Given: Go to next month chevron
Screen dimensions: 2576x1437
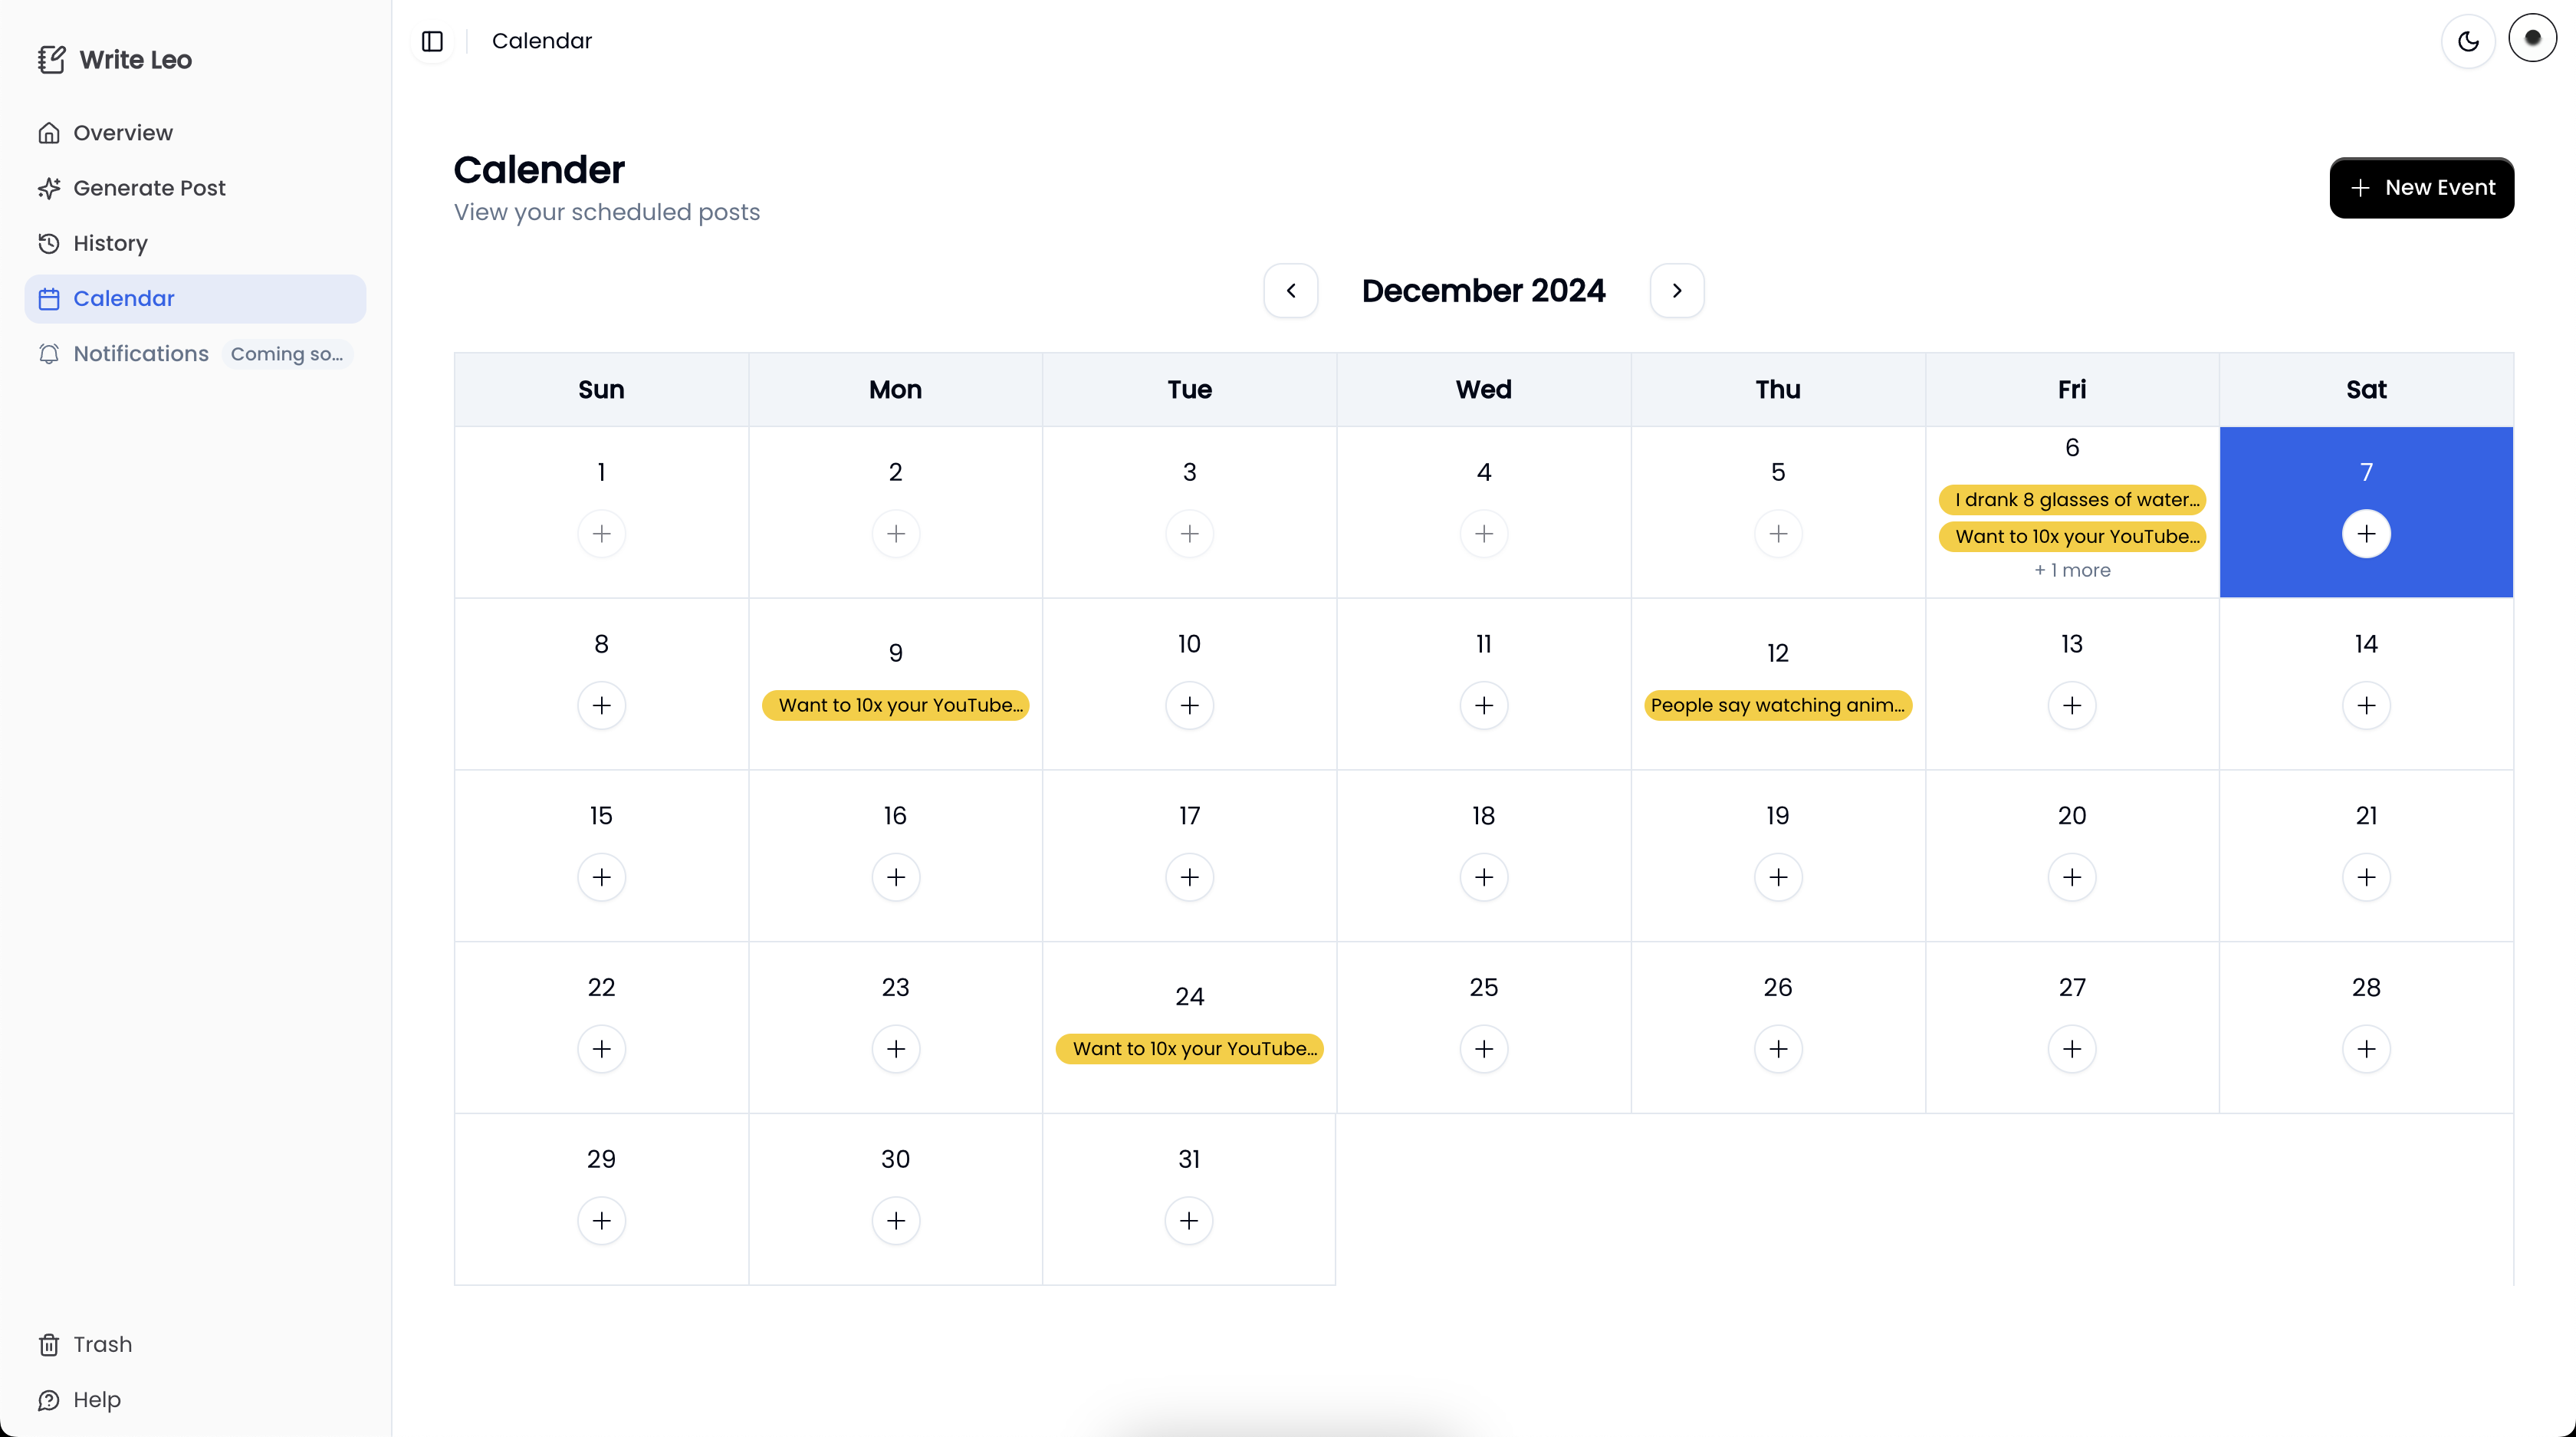Looking at the screenshot, I should tap(1676, 290).
